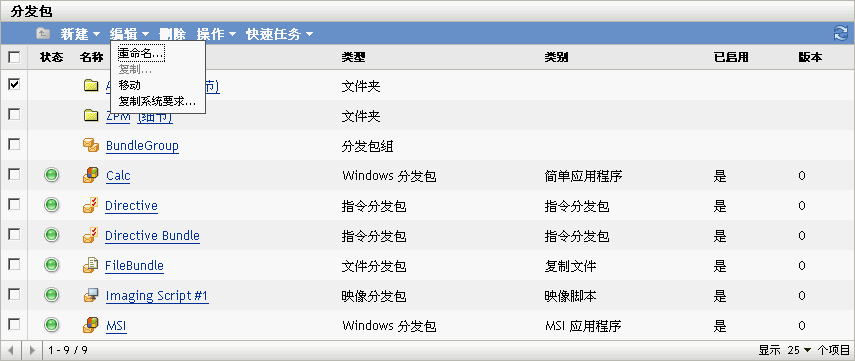Screen dimensions: 855x361
Task: Click the 删除 toolbar item
Action: pyautogui.click(x=172, y=34)
